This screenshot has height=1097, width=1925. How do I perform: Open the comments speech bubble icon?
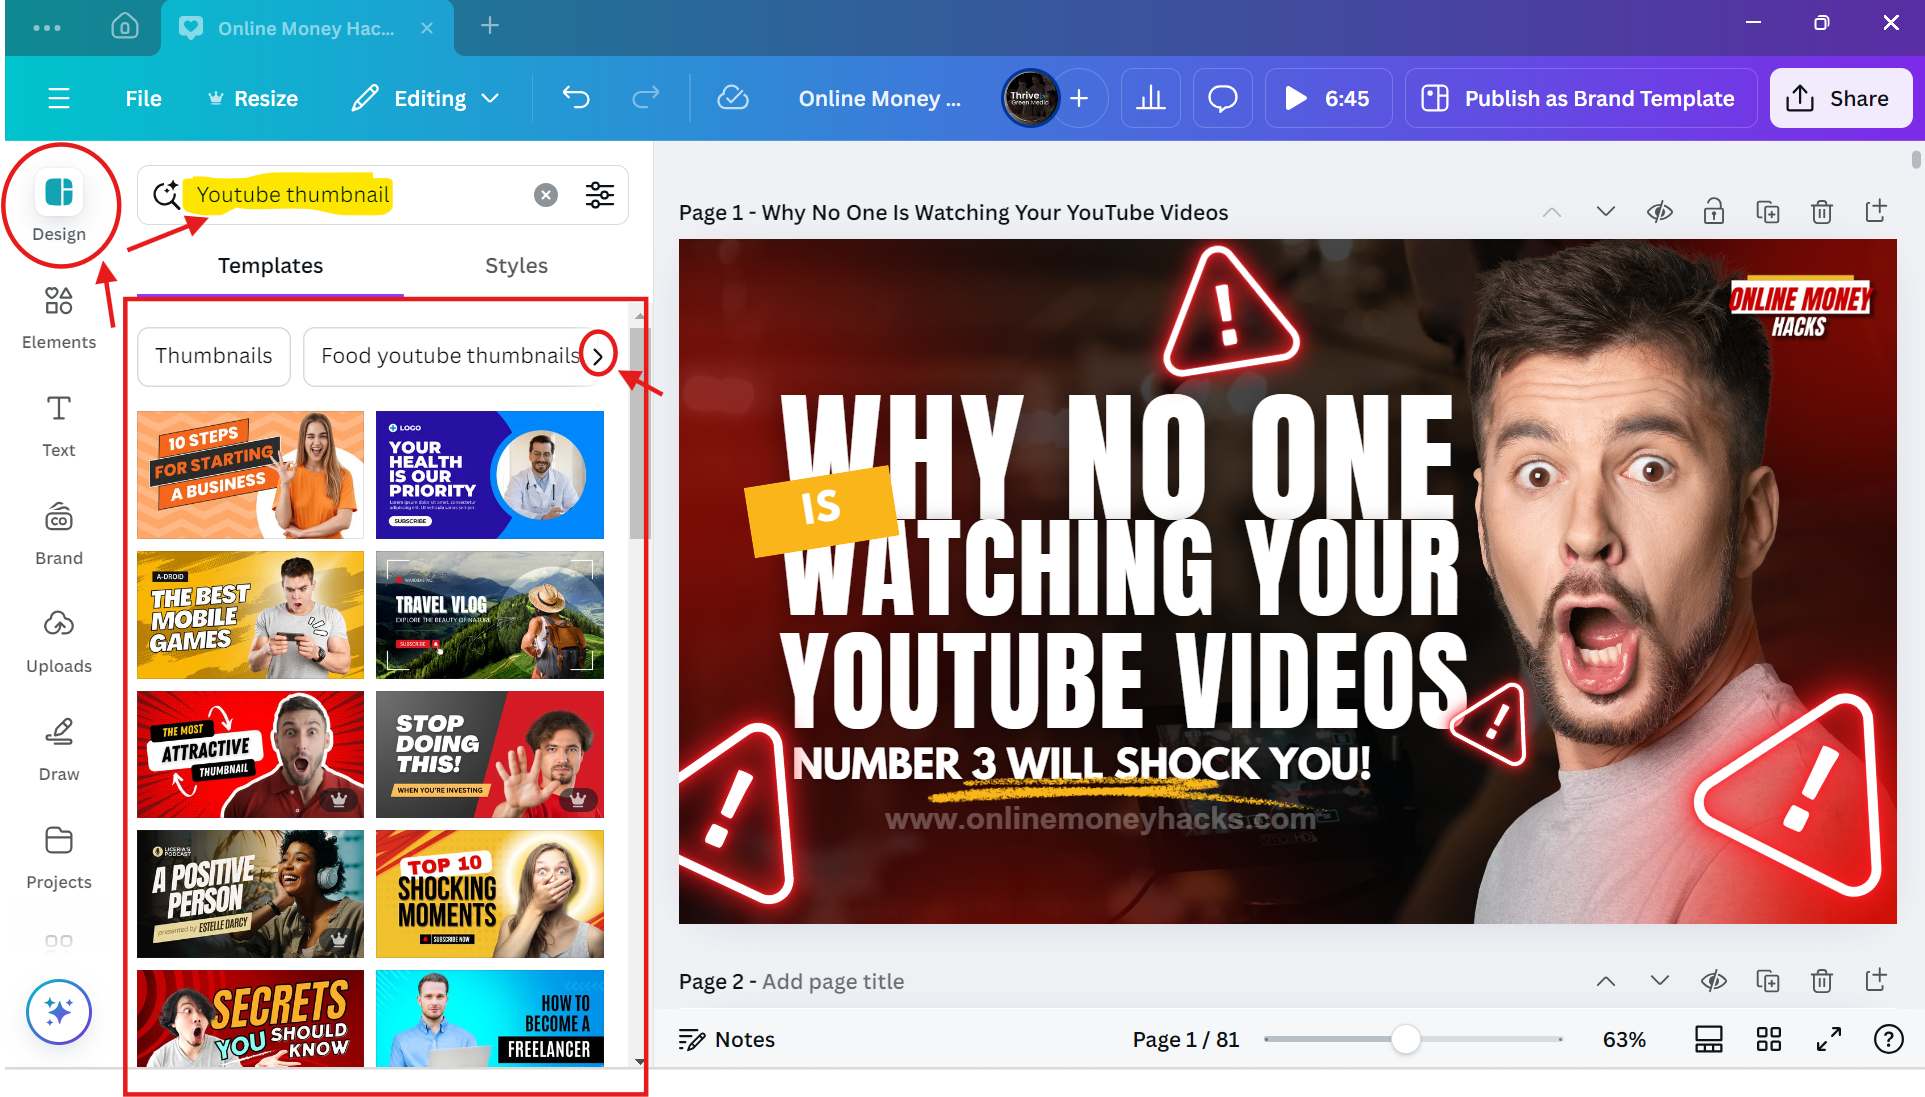[1222, 98]
